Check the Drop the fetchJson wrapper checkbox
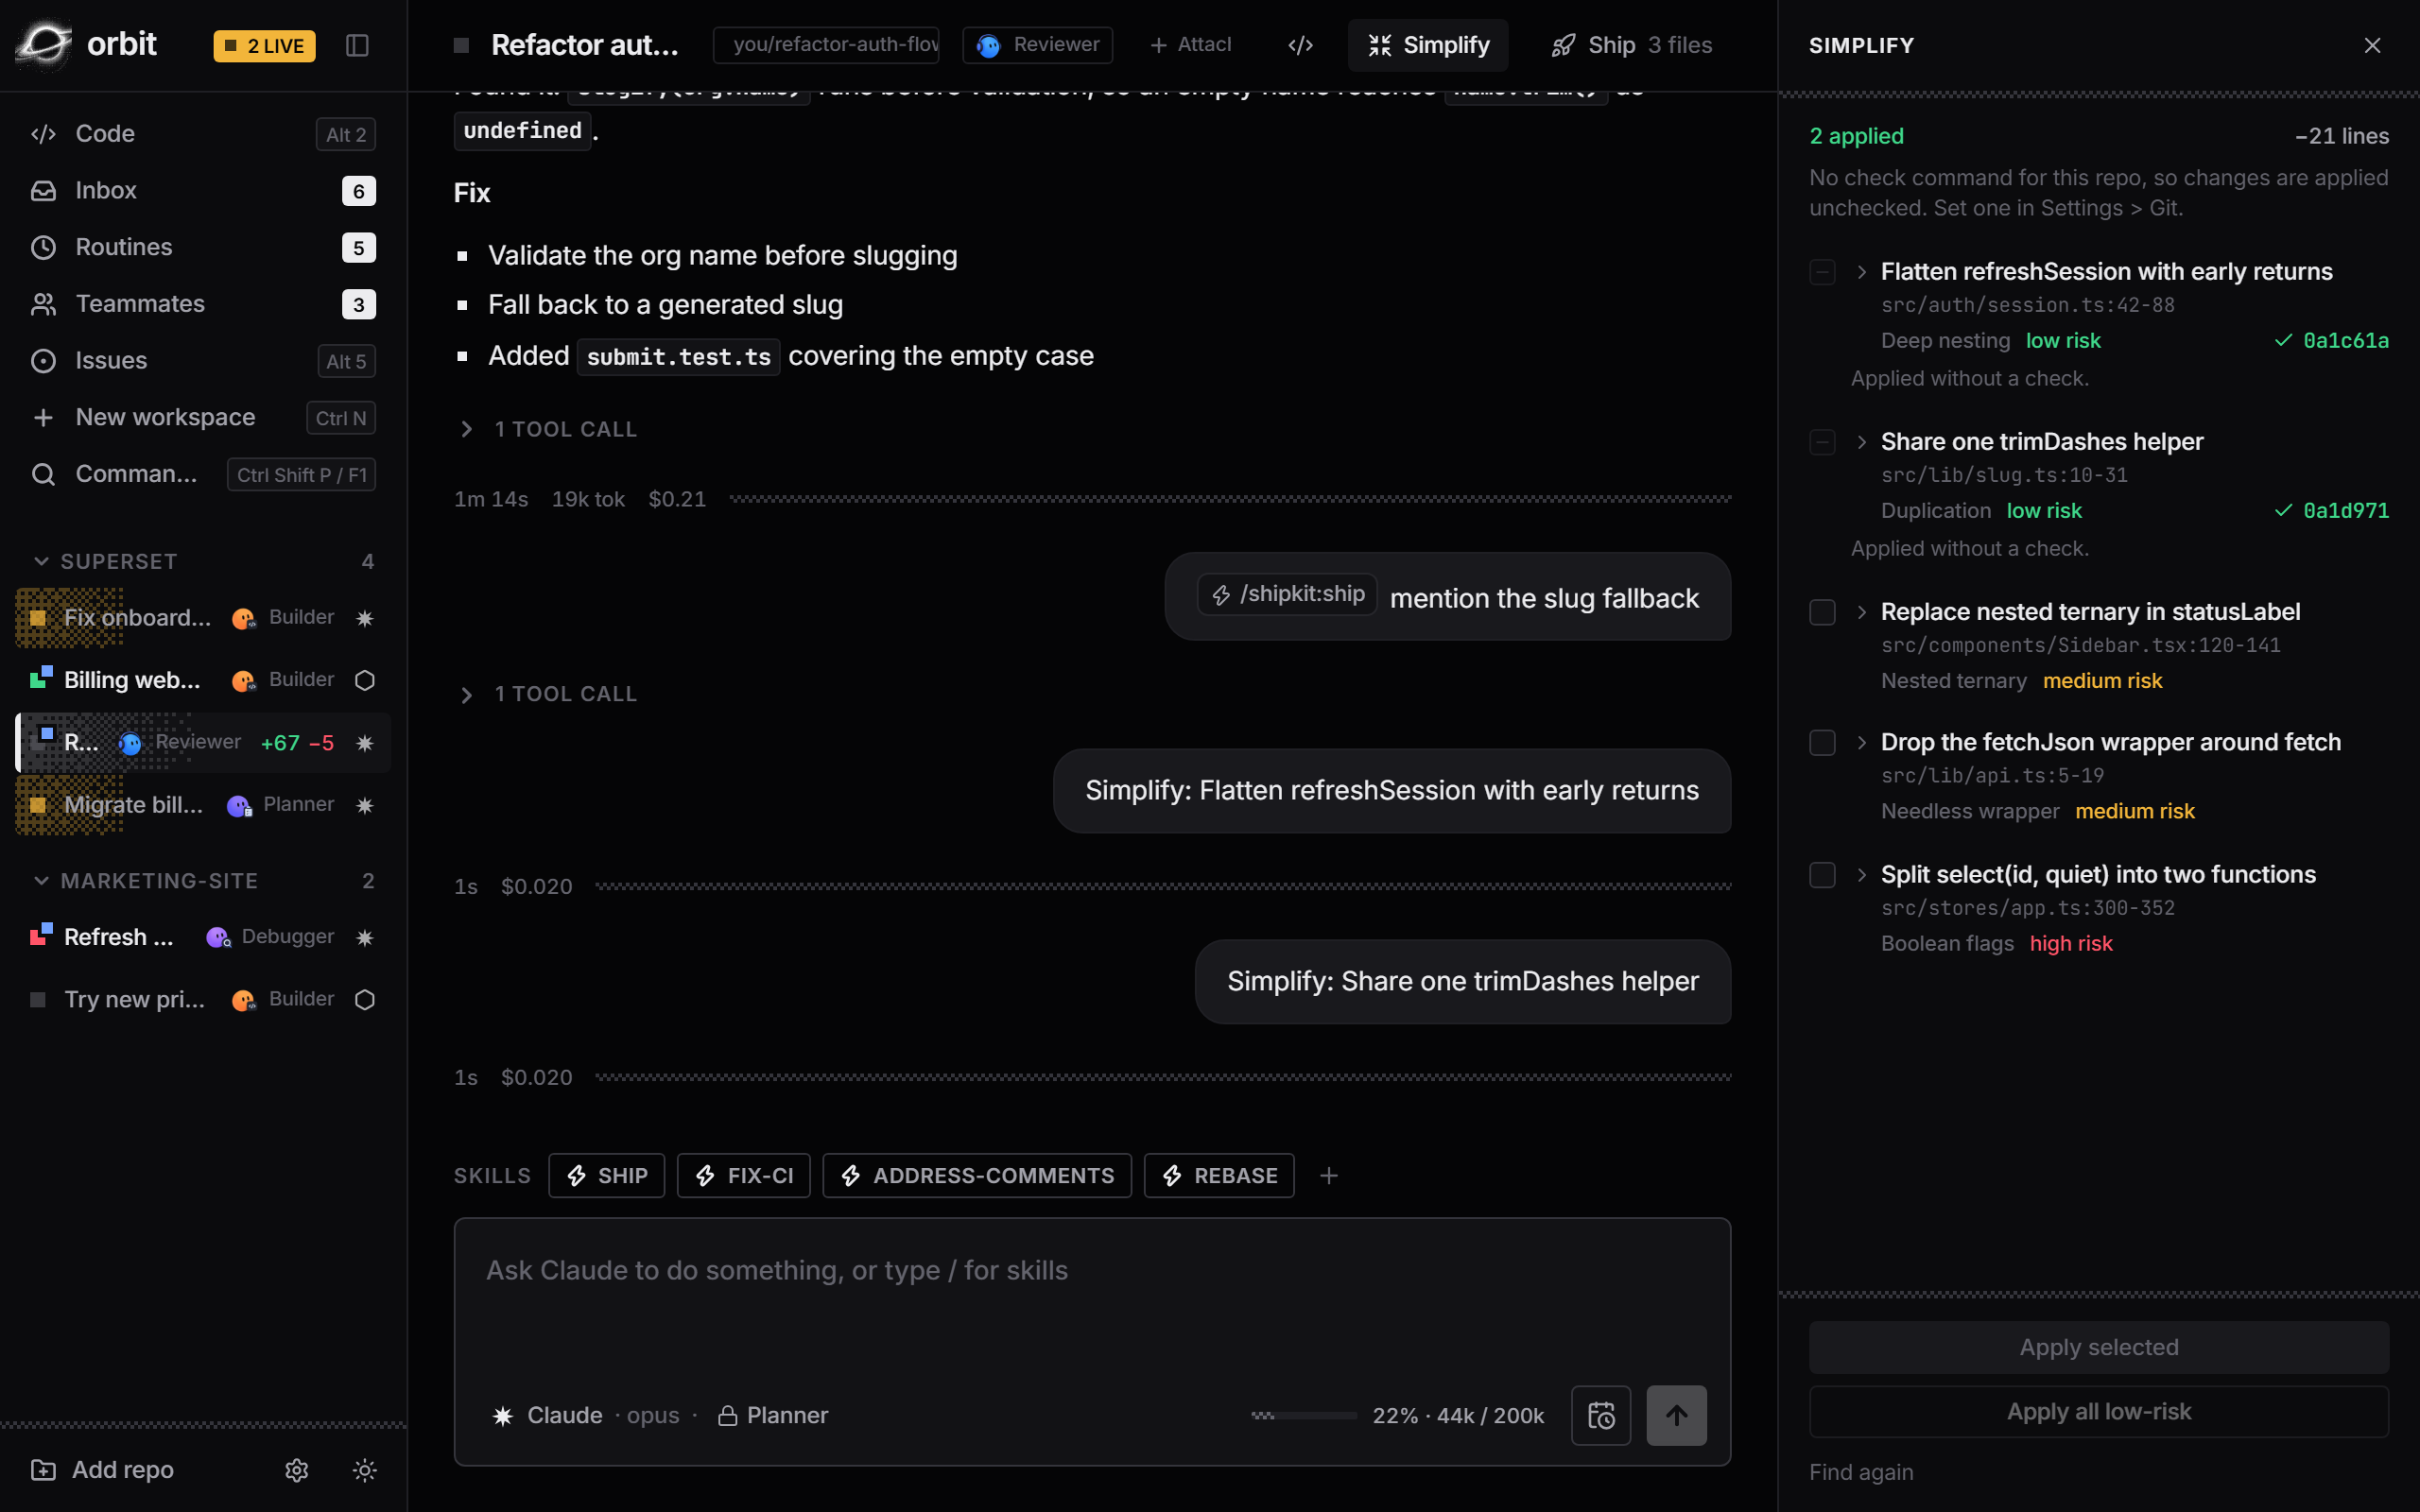 point(1822,743)
